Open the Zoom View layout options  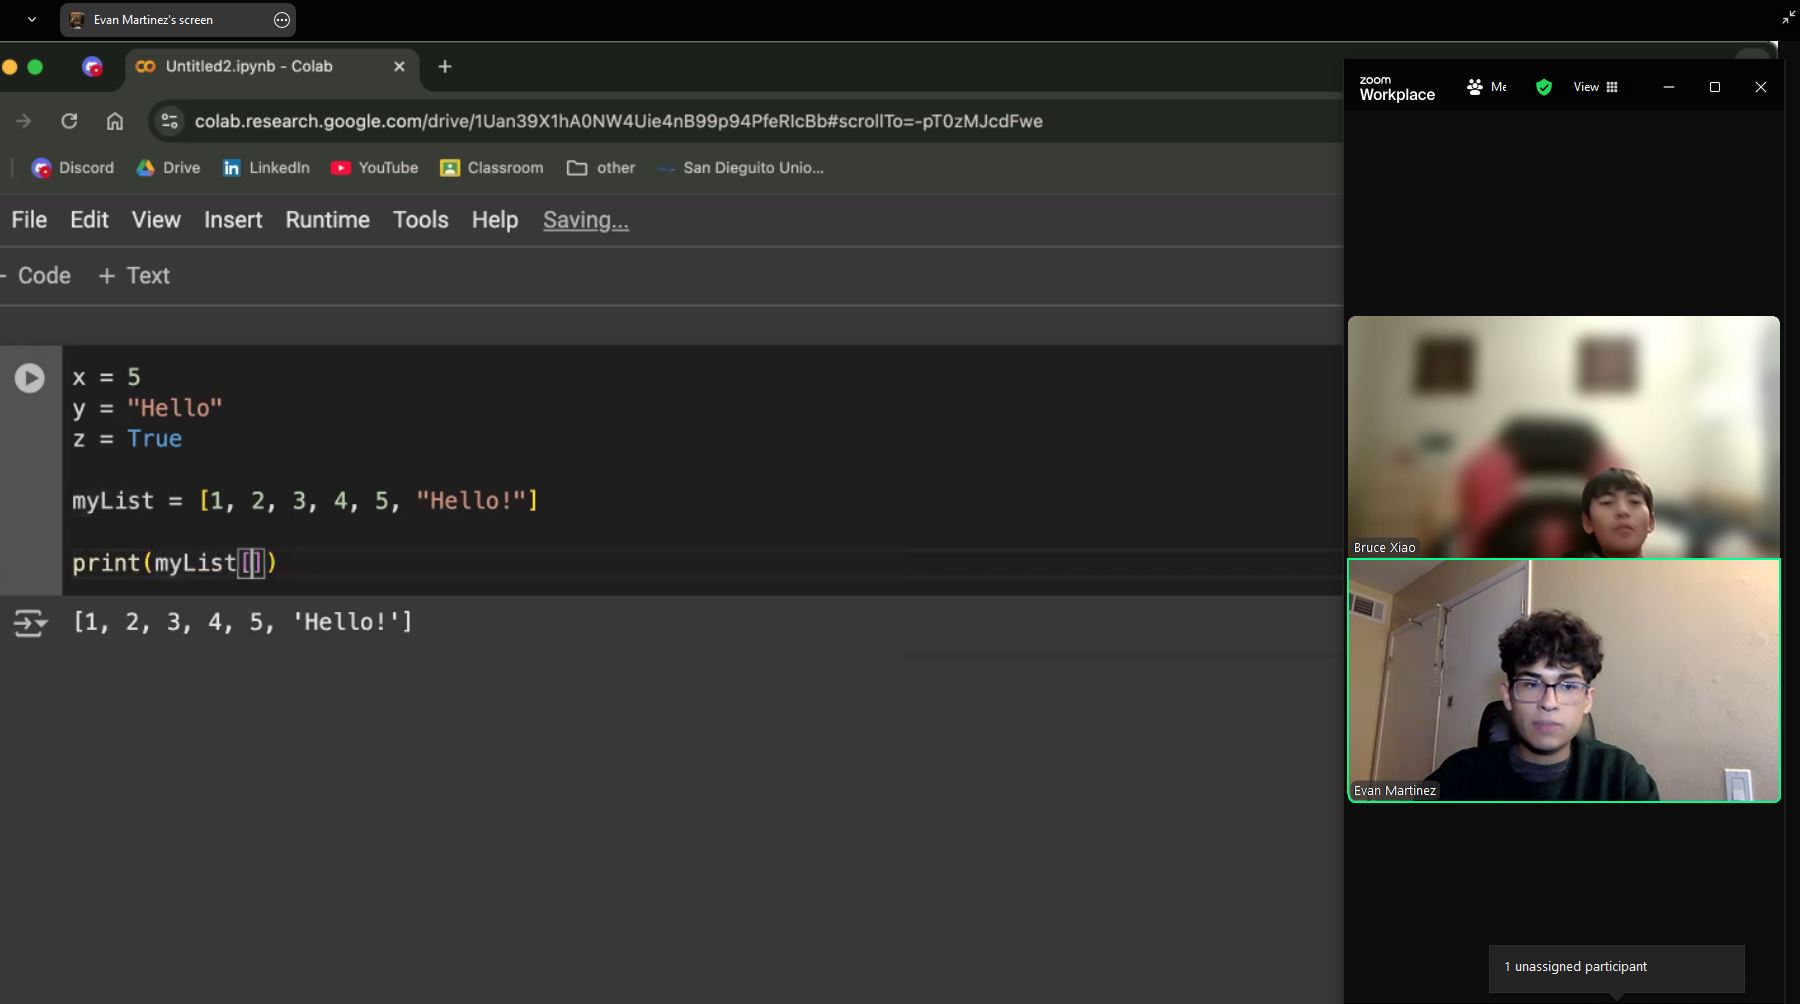point(1595,87)
